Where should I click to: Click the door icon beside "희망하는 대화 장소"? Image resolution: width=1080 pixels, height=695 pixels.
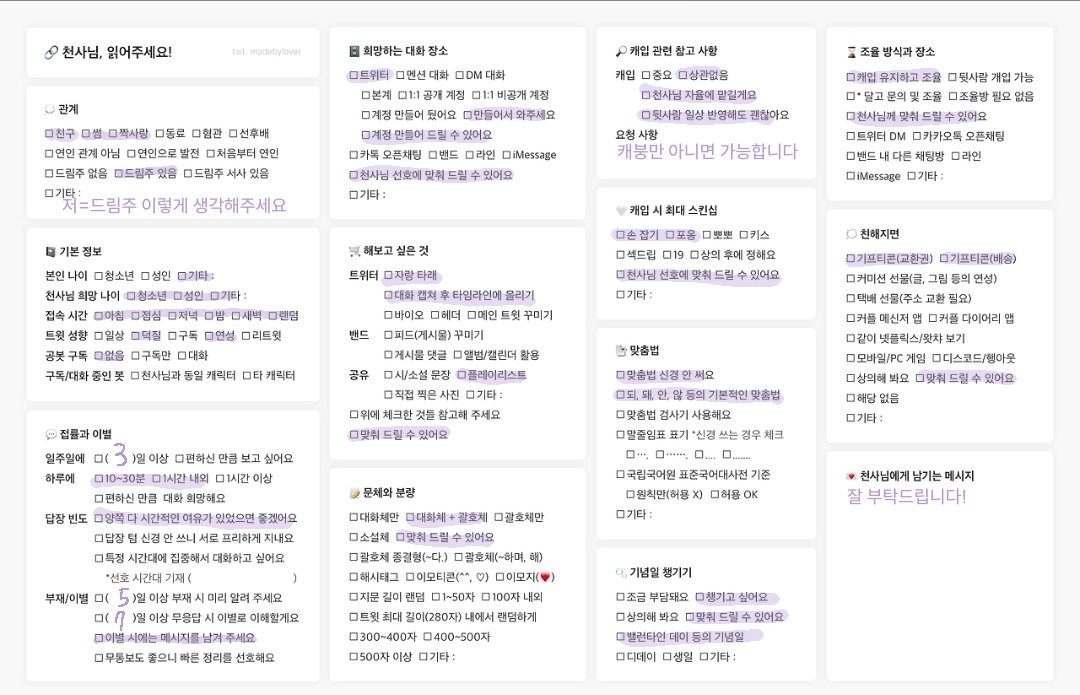[x=354, y=51]
